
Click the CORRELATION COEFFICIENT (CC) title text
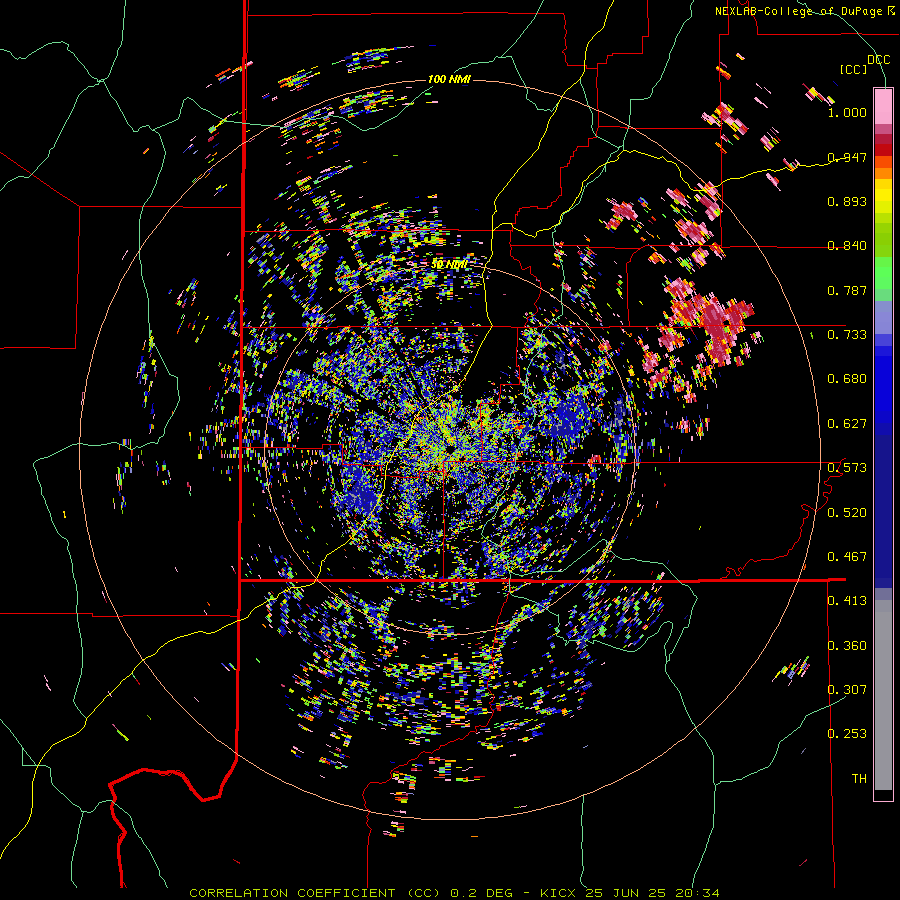(315, 893)
